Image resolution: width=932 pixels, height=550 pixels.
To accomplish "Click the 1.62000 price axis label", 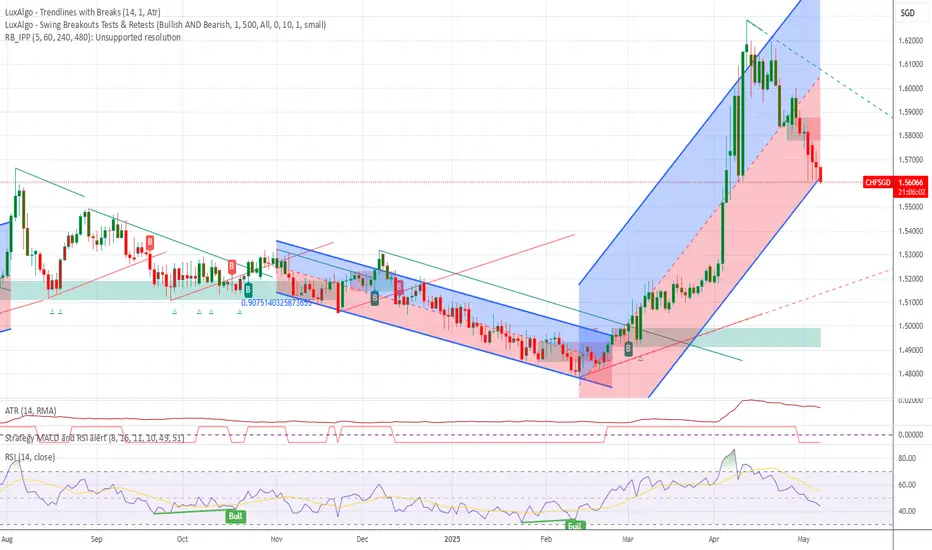I will point(911,40).
